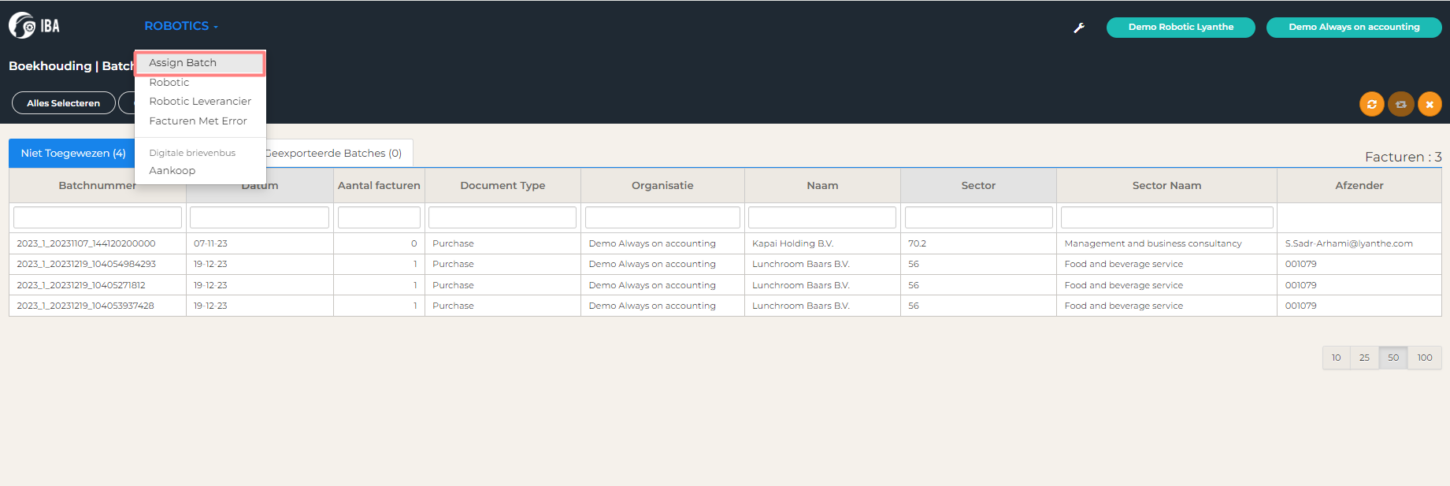Select Aankoop in the dropdown menu

(172, 171)
